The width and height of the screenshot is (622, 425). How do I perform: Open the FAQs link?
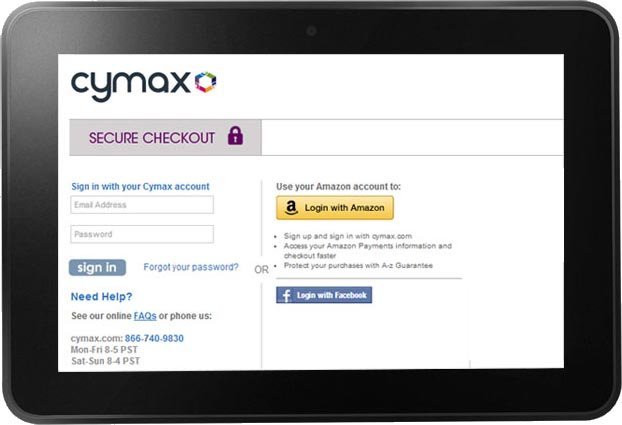click(145, 316)
